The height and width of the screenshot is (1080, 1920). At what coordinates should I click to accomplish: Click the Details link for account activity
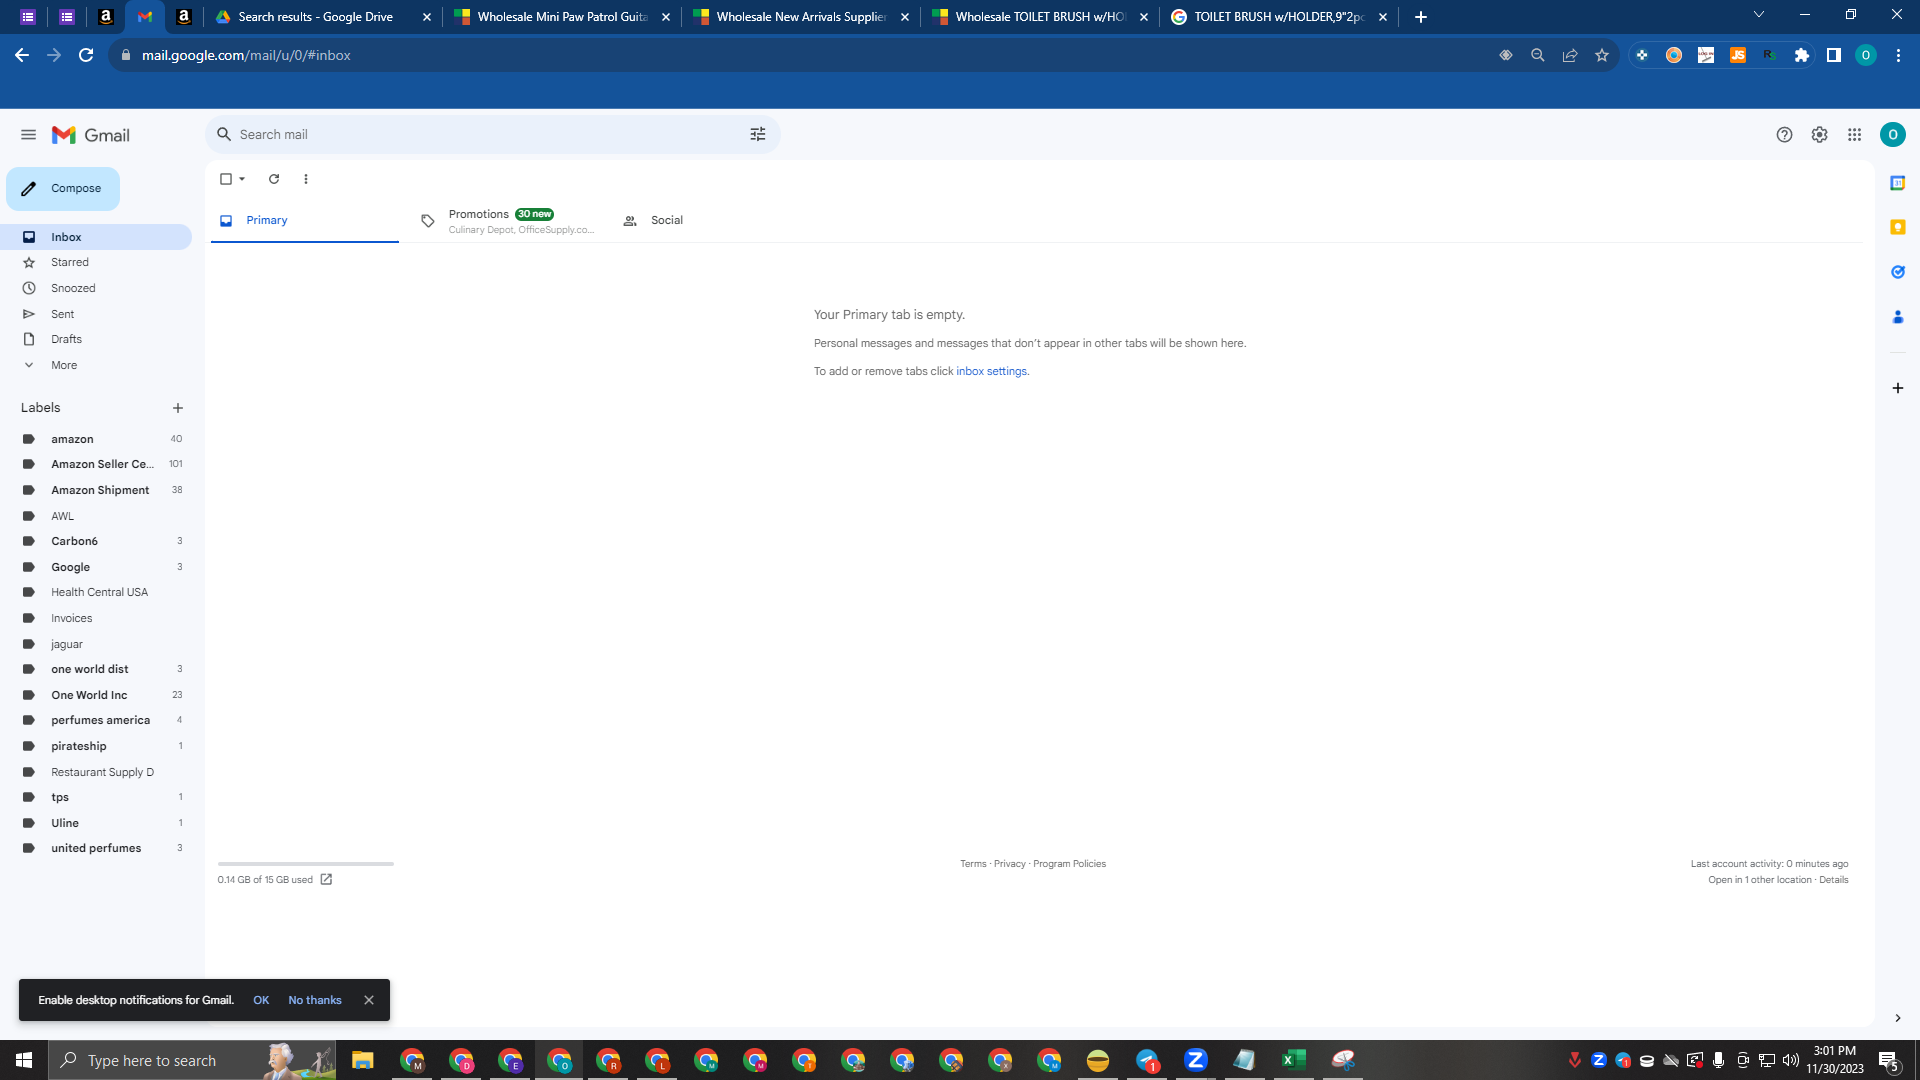(x=1833, y=880)
